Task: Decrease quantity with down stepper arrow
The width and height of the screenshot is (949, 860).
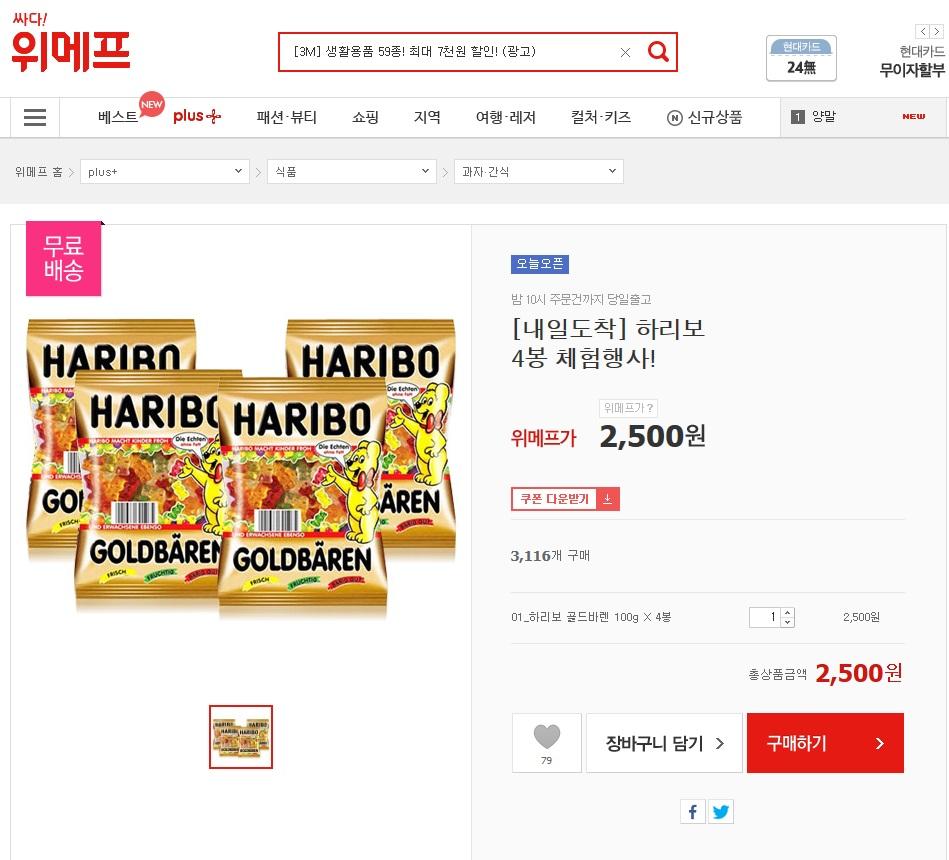Action: pyautogui.click(x=787, y=622)
